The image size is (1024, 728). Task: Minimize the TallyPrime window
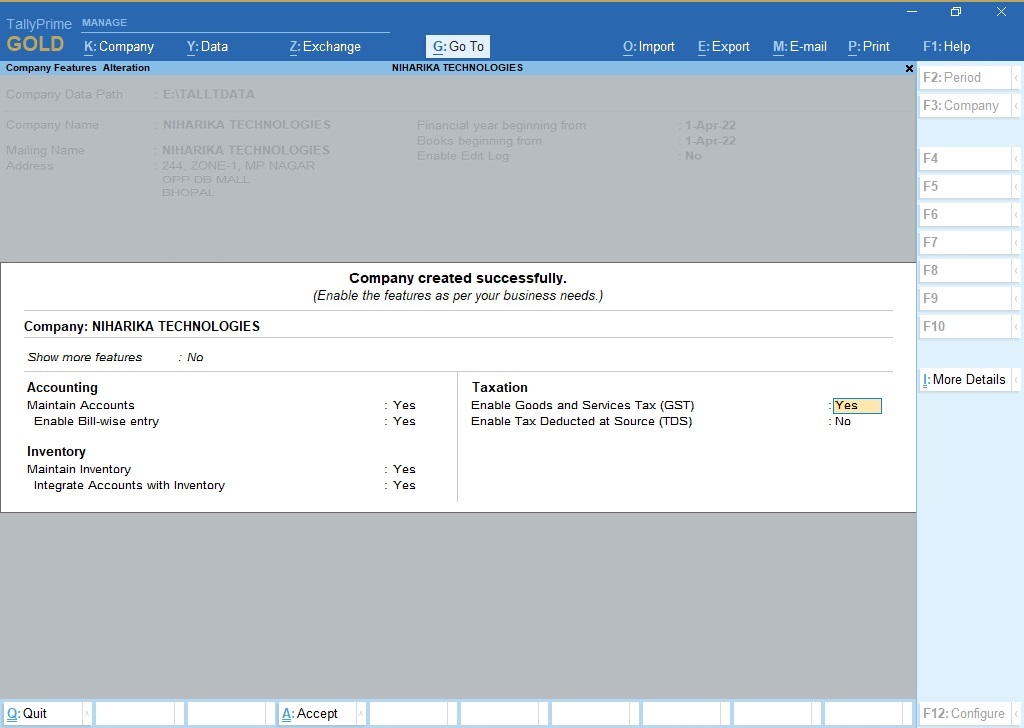point(912,12)
